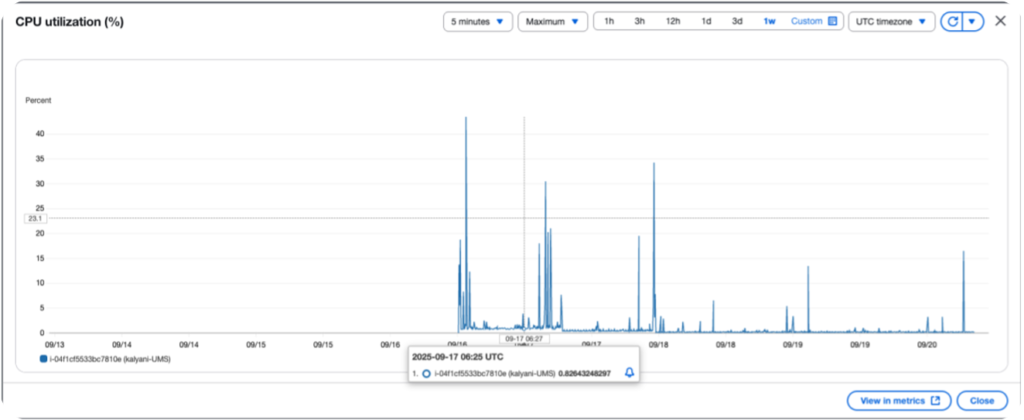The width and height of the screenshot is (1024, 420).
Task: Select the 3d time range
Action: click(737, 21)
